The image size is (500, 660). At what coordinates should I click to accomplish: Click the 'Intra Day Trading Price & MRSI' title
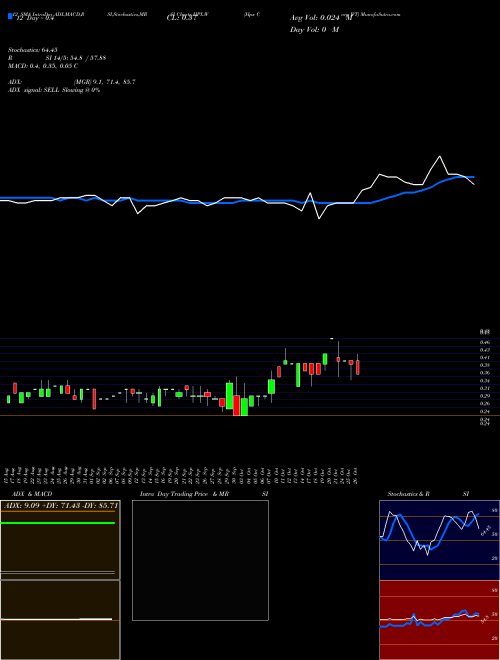coord(204,494)
